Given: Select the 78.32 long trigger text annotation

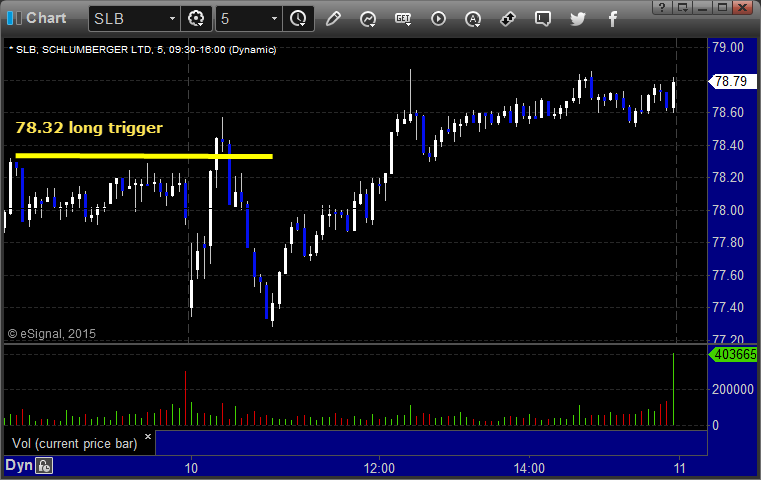Looking at the screenshot, I should 89,128.
